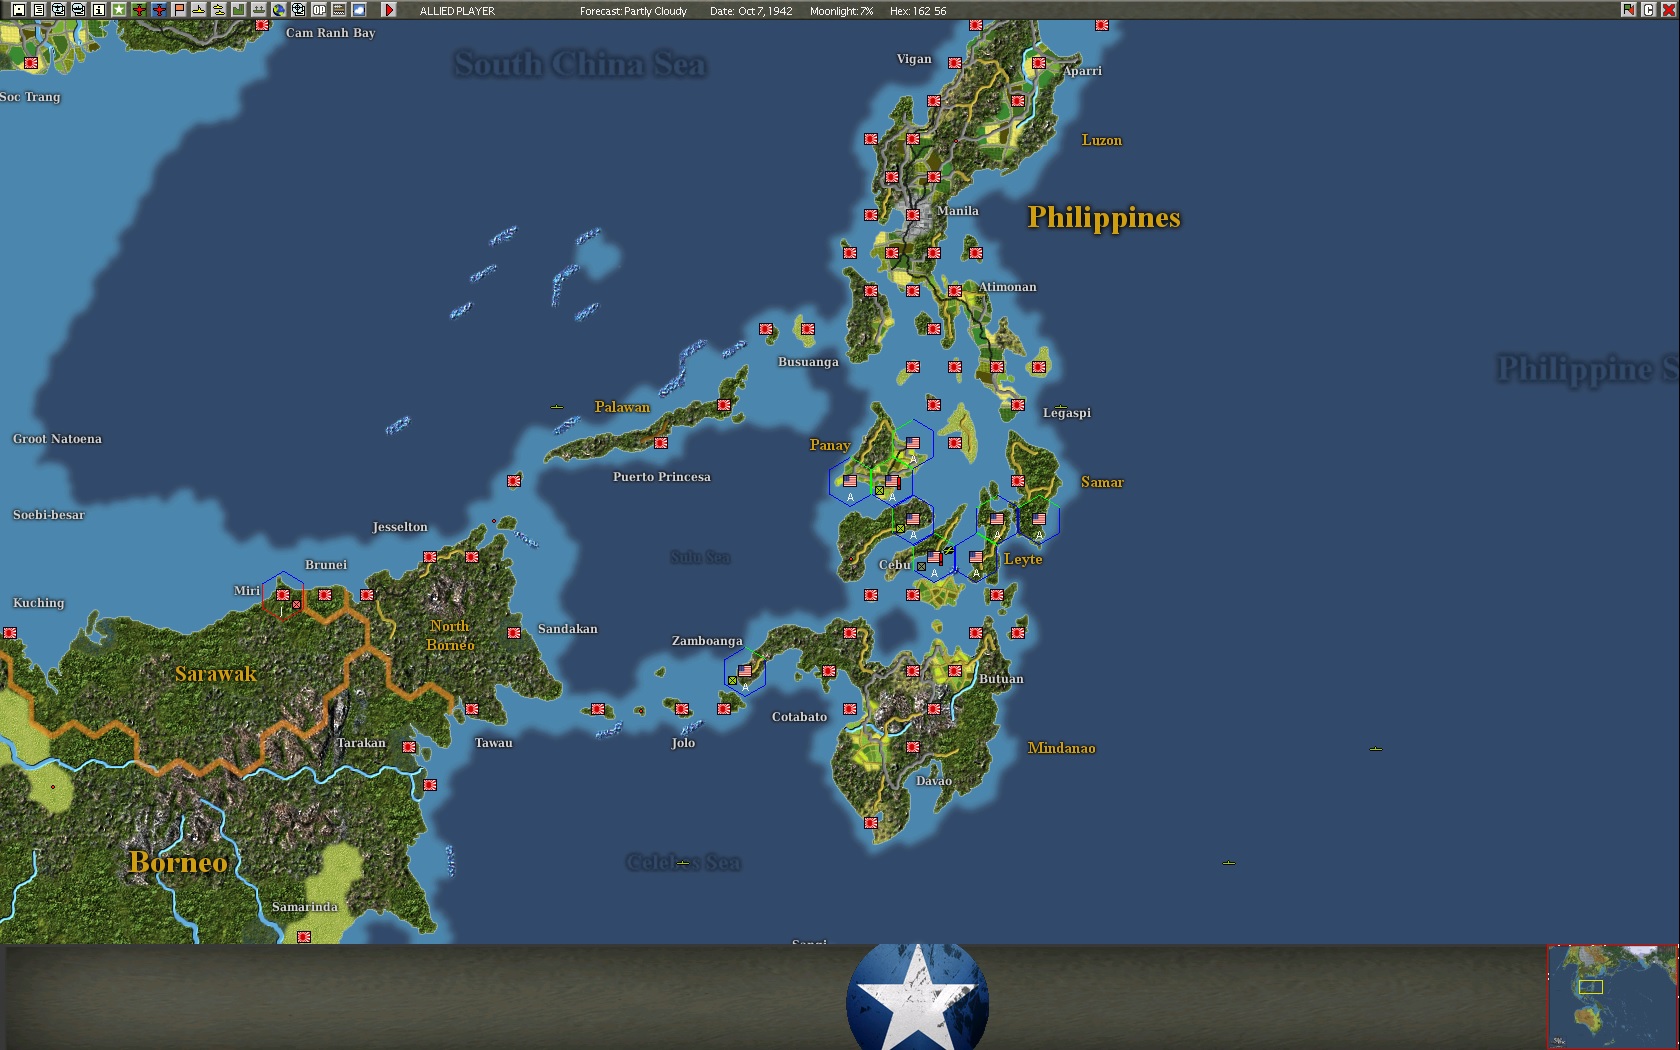Click the red play arrow end-turn button
This screenshot has width=1680, height=1050.
pyautogui.click(x=389, y=10)
